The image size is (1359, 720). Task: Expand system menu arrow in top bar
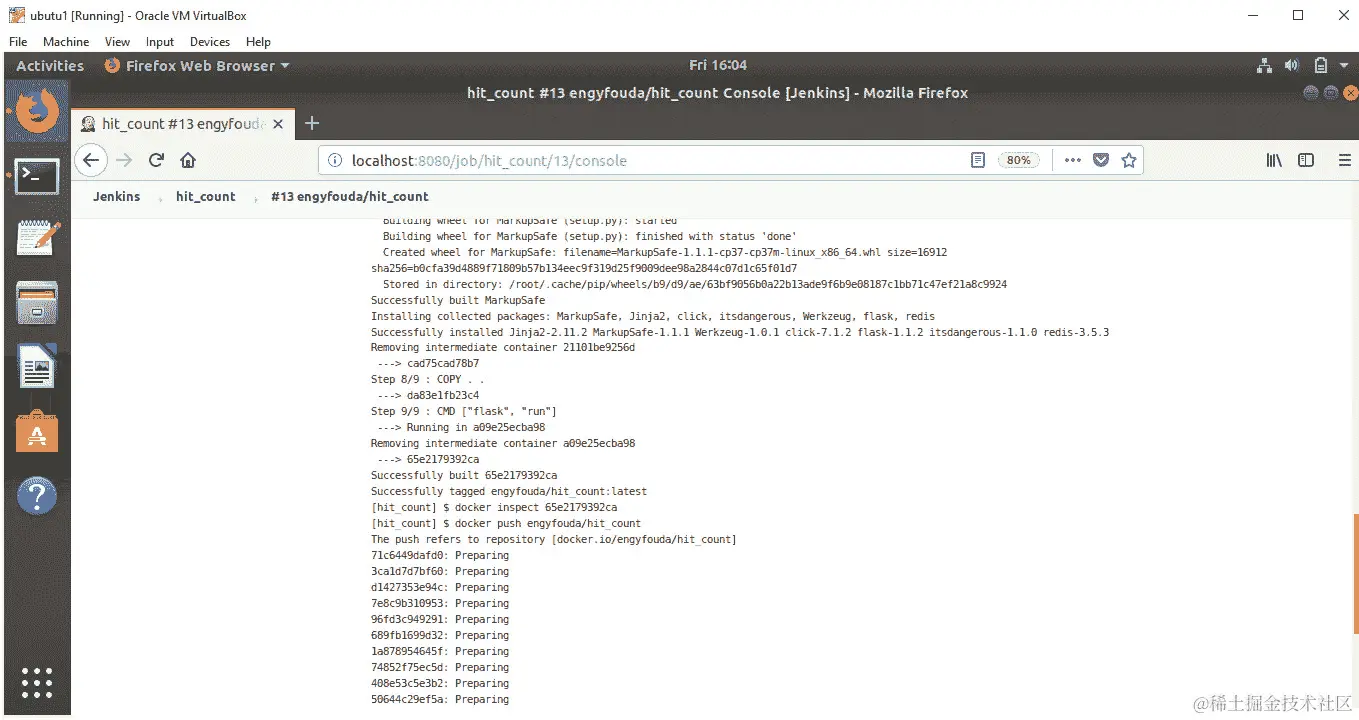pyautogui.click(x=1342, y=66)
